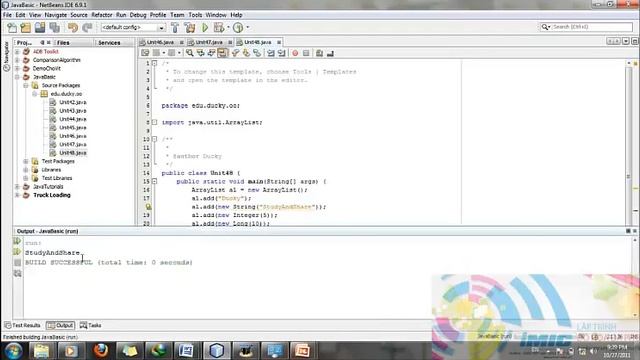Click the Debug Main Project icon
Screen dimensions: 640x360
(219, 27)
